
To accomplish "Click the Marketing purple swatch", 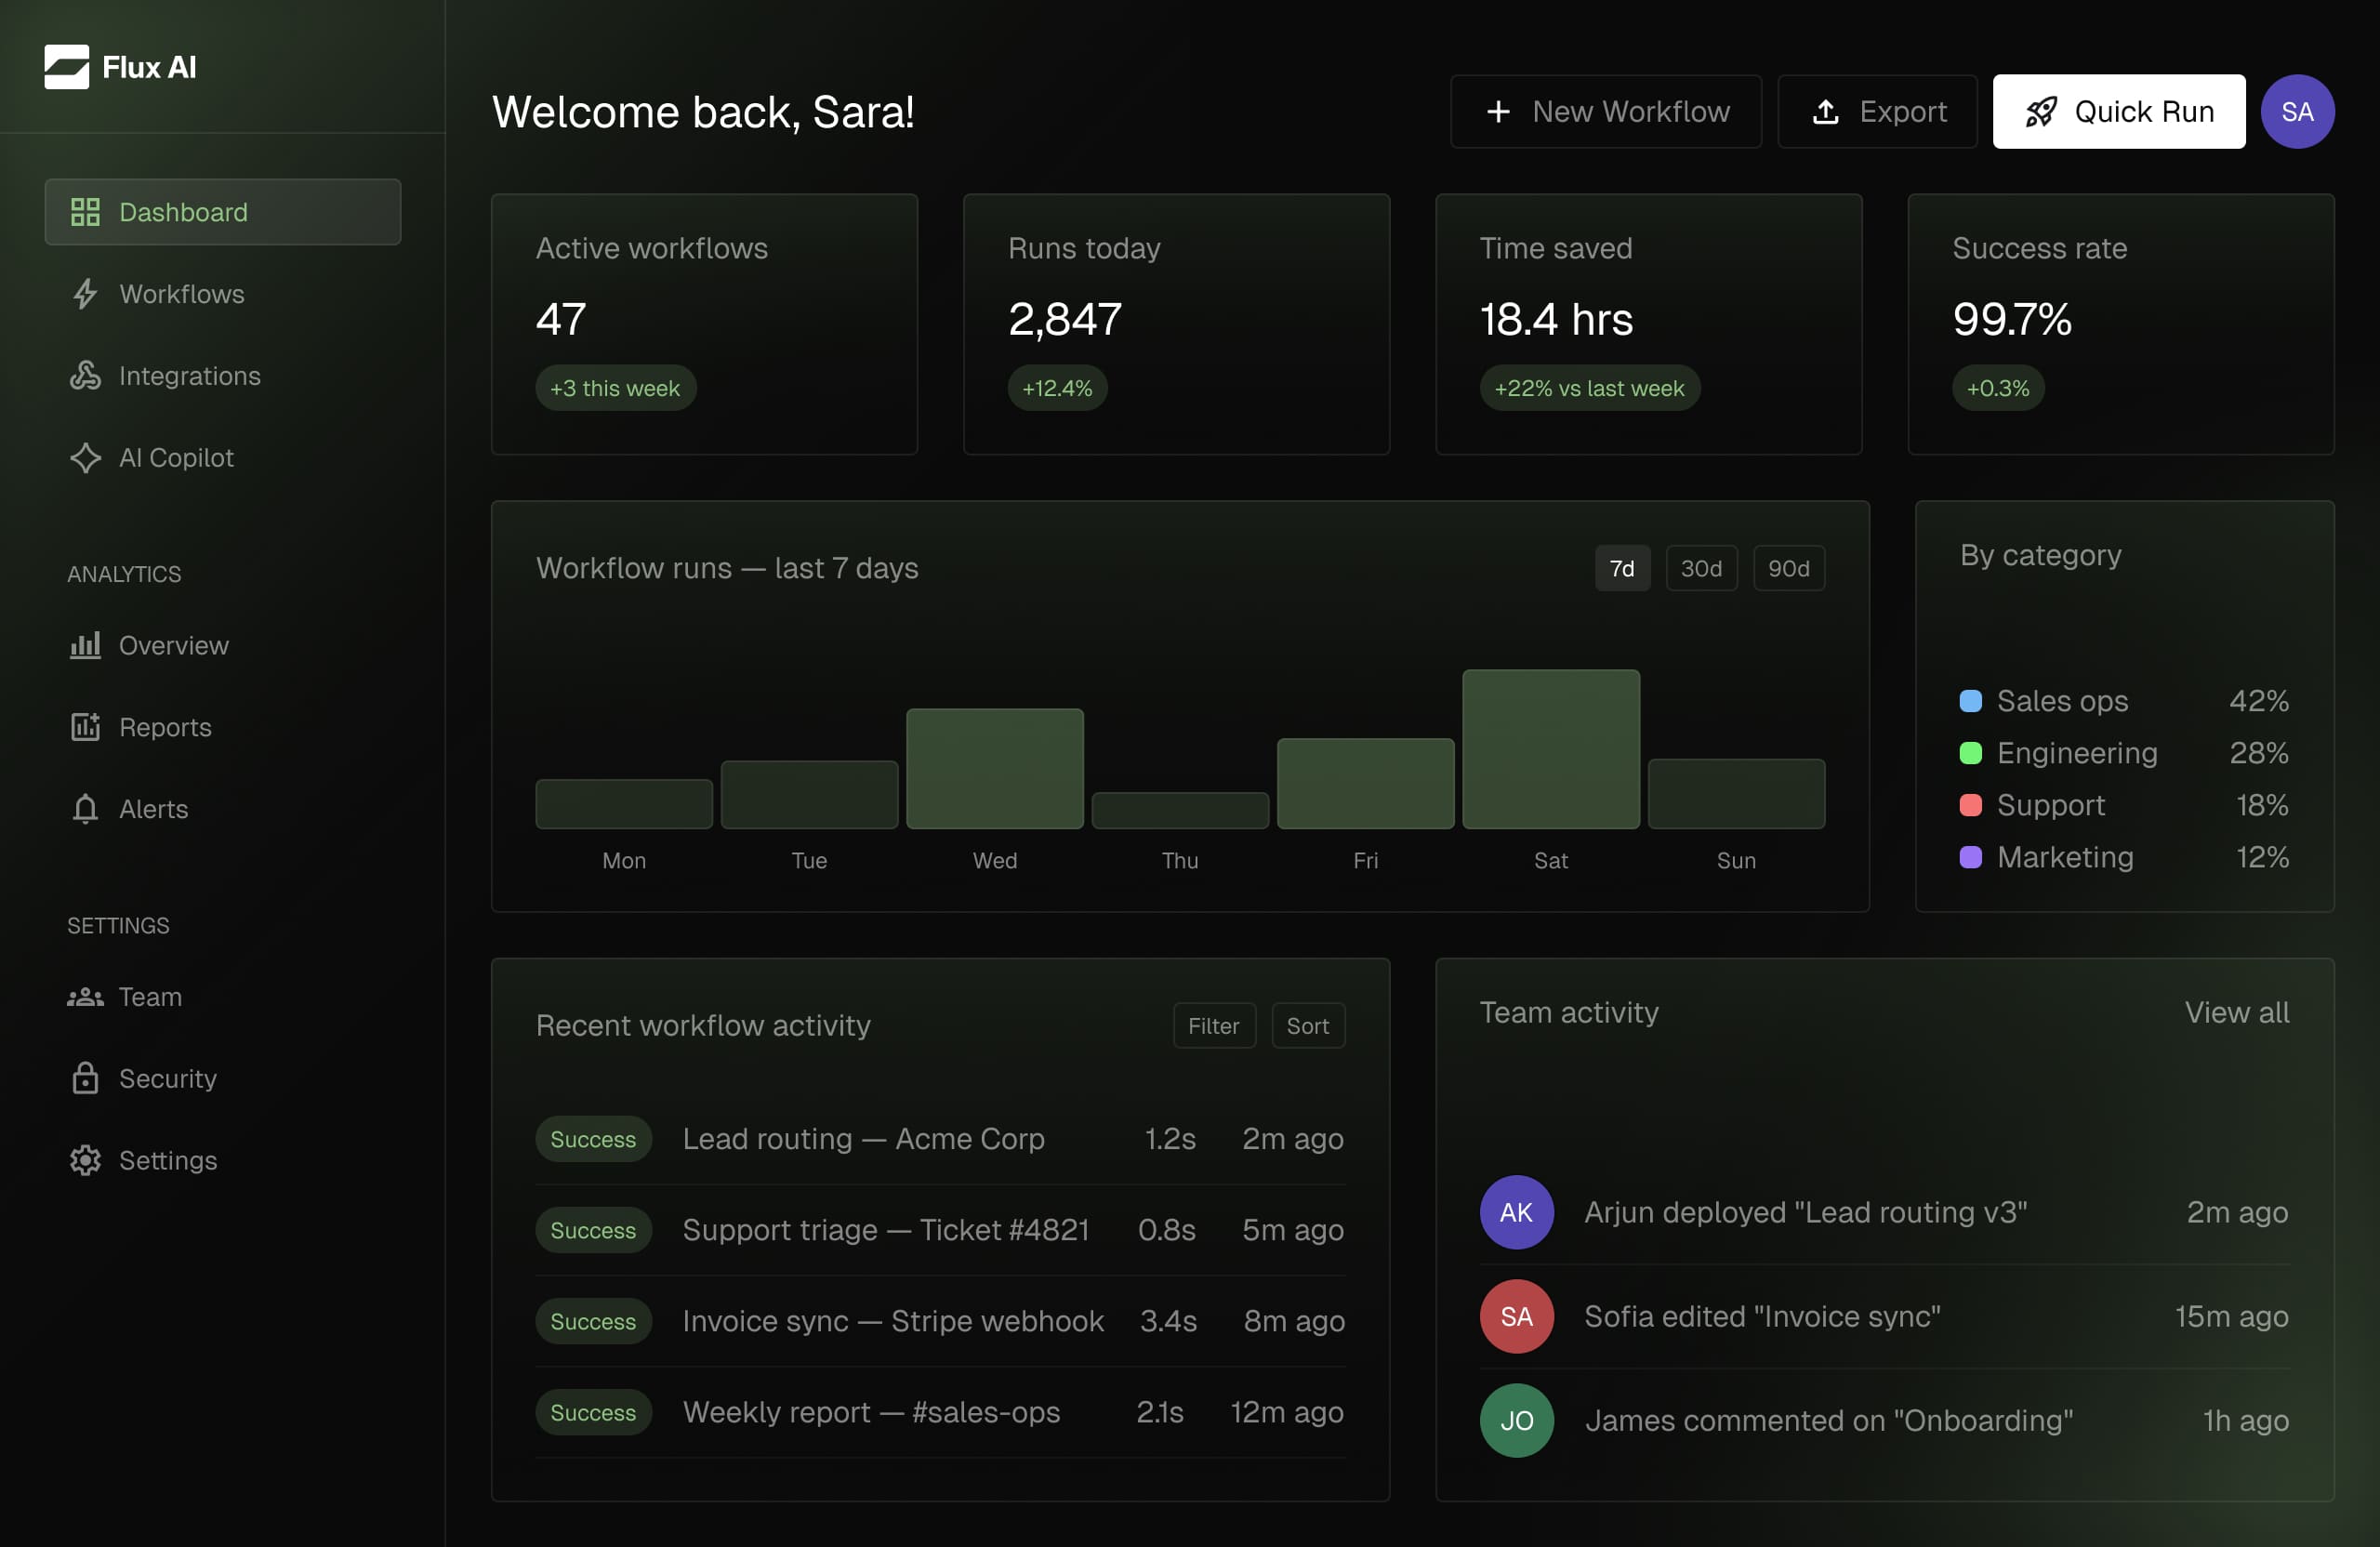I will point(1971,857).
